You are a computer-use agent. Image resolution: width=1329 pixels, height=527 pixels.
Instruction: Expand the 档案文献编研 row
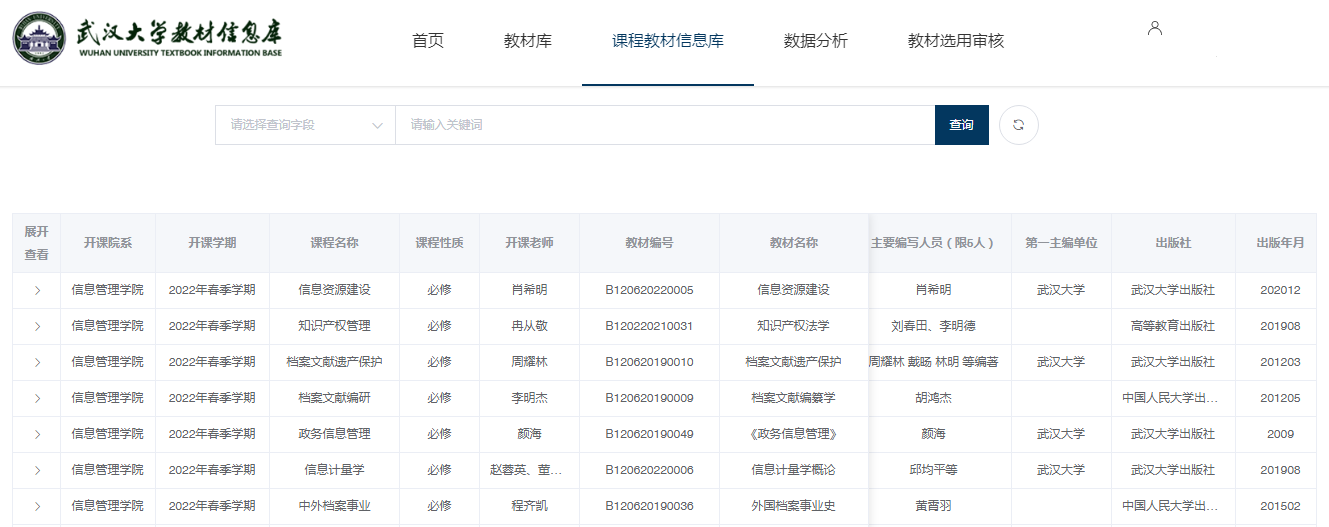pyautogui.click(x=37, y=398)
